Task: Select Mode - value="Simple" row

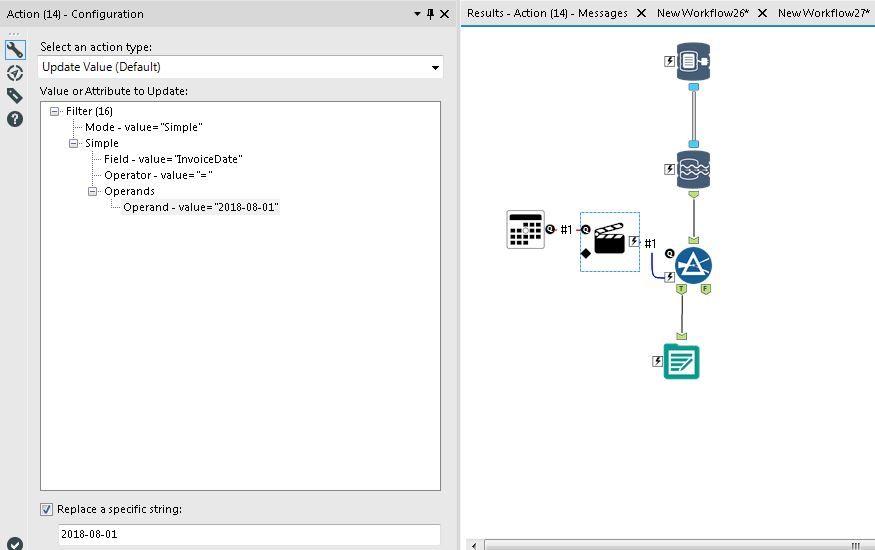Action: point(143,127)
